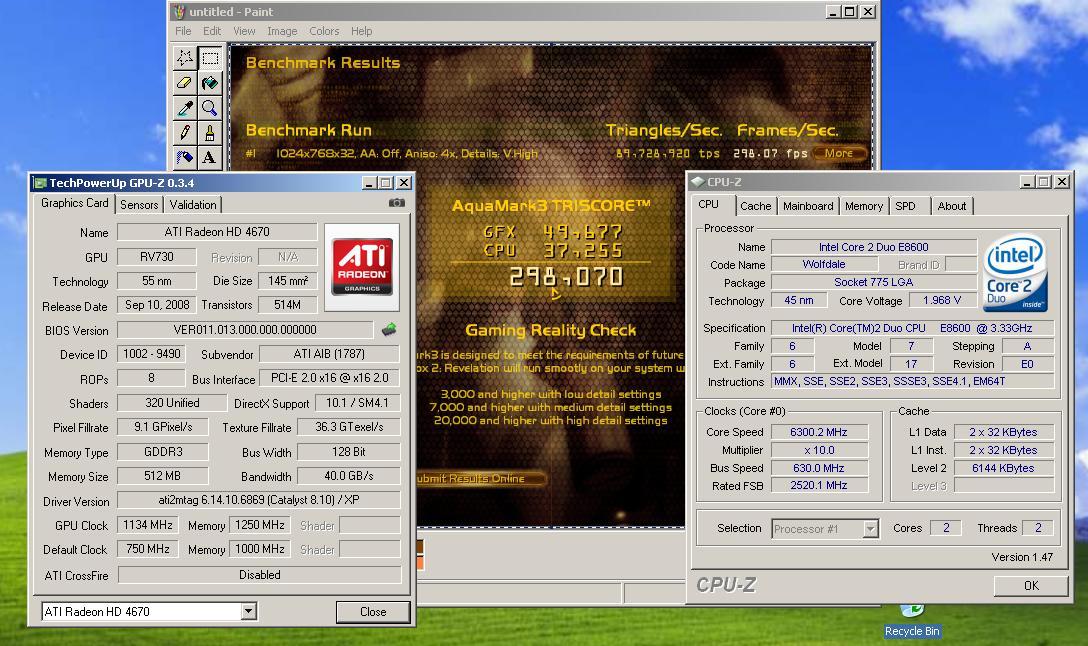Select the Pick Color eyedropper tool
Image resolution: width=1088 pixels, height=646 pixels.
click(185, 108)
